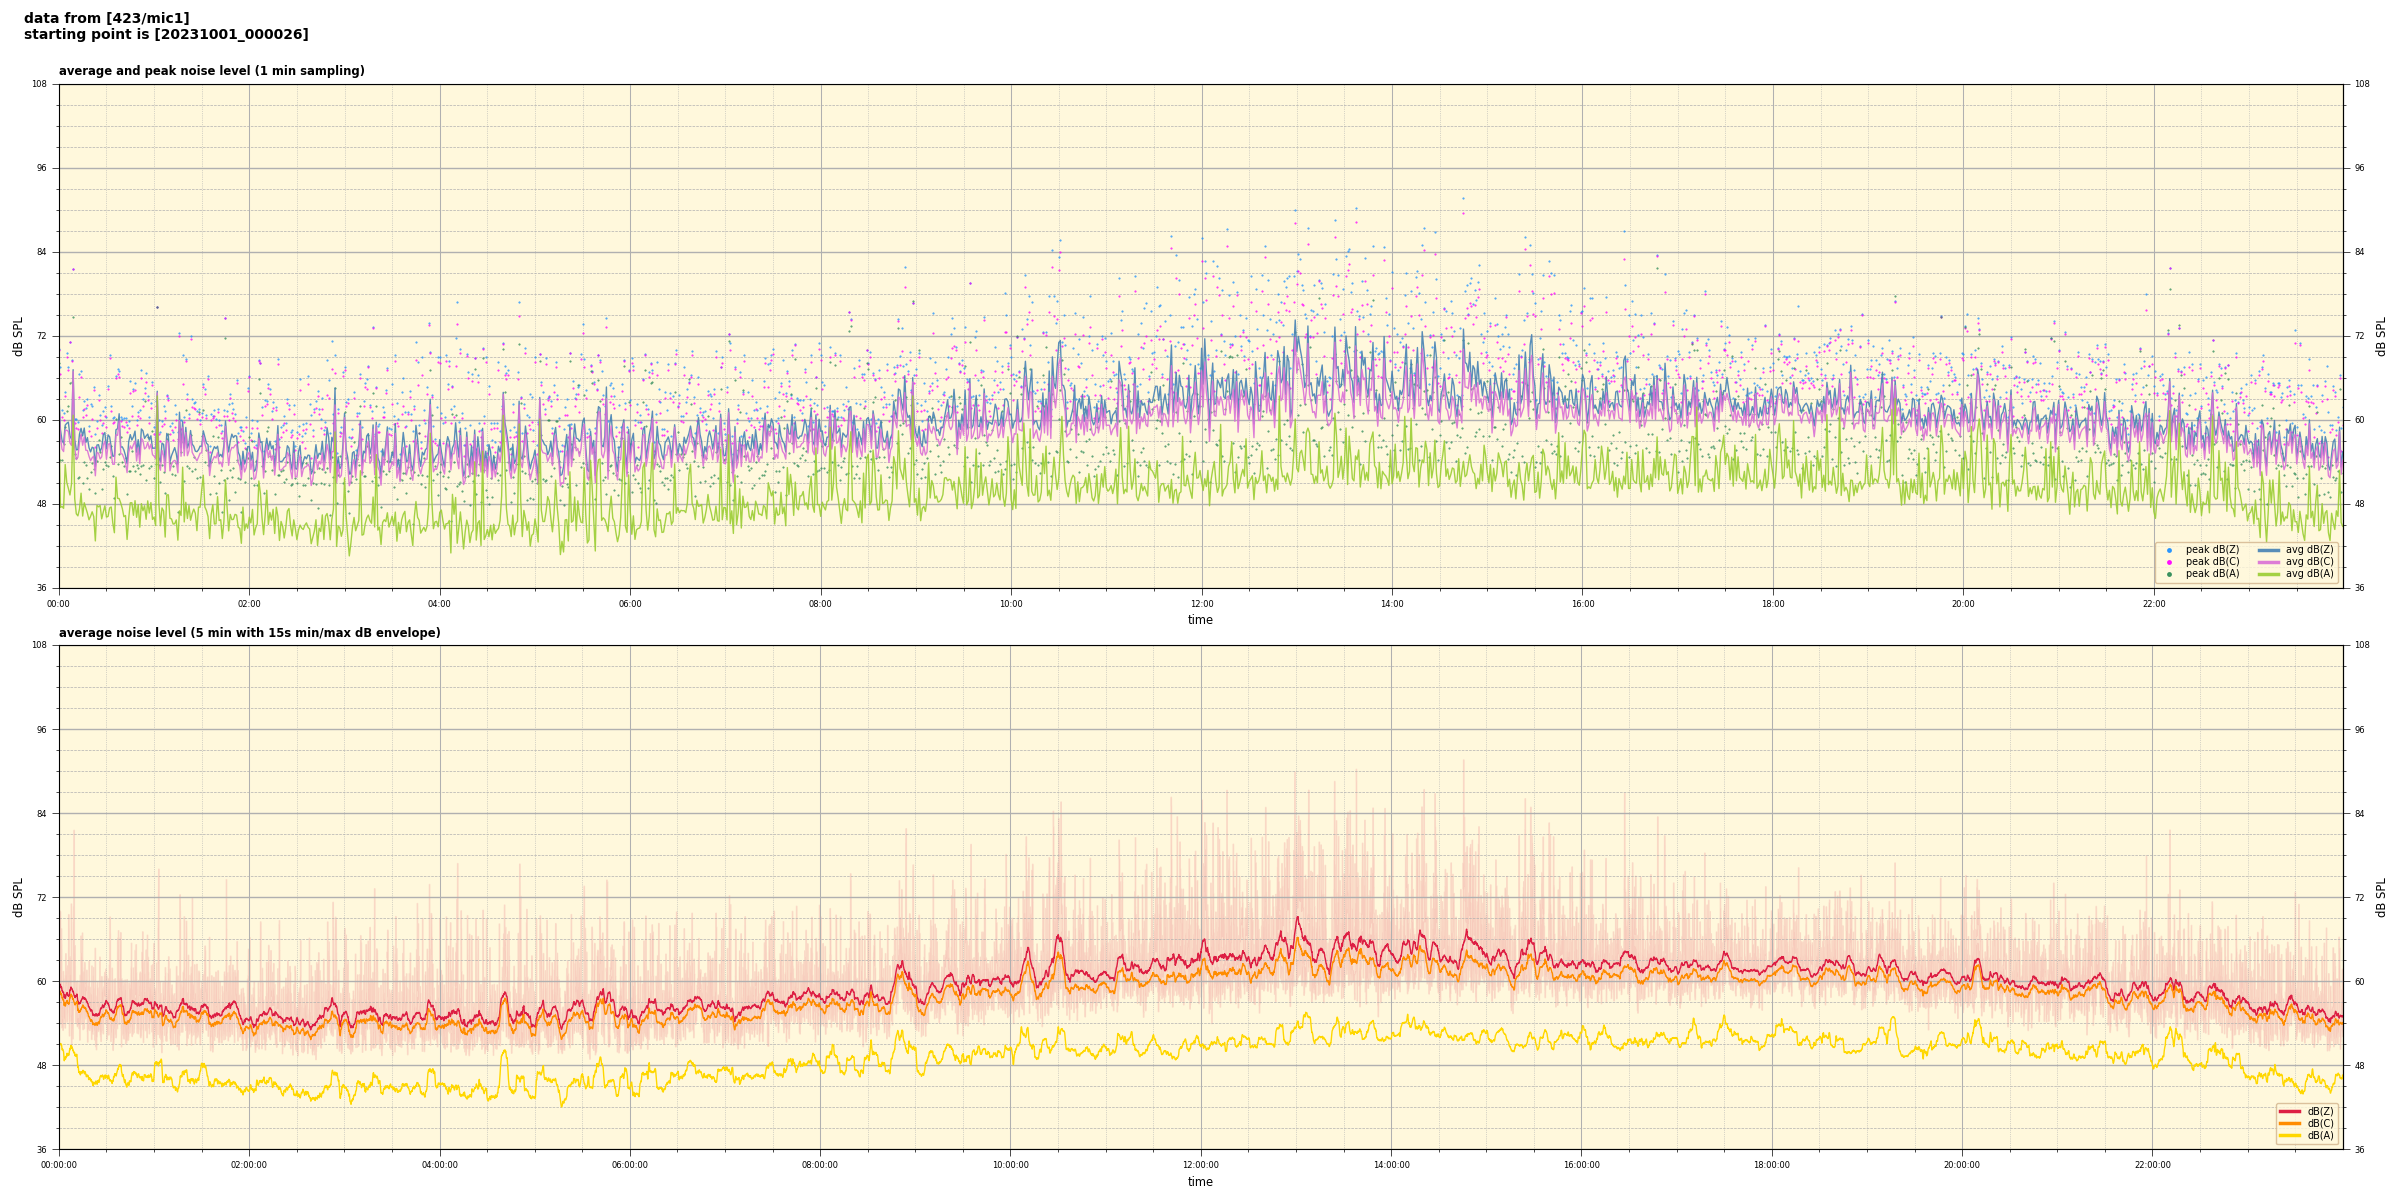Click red dB(Z) legend entry in bottom chart
Image resolution: width=2400 pixels, height=1200 pixels.
pos(2291,1111)
